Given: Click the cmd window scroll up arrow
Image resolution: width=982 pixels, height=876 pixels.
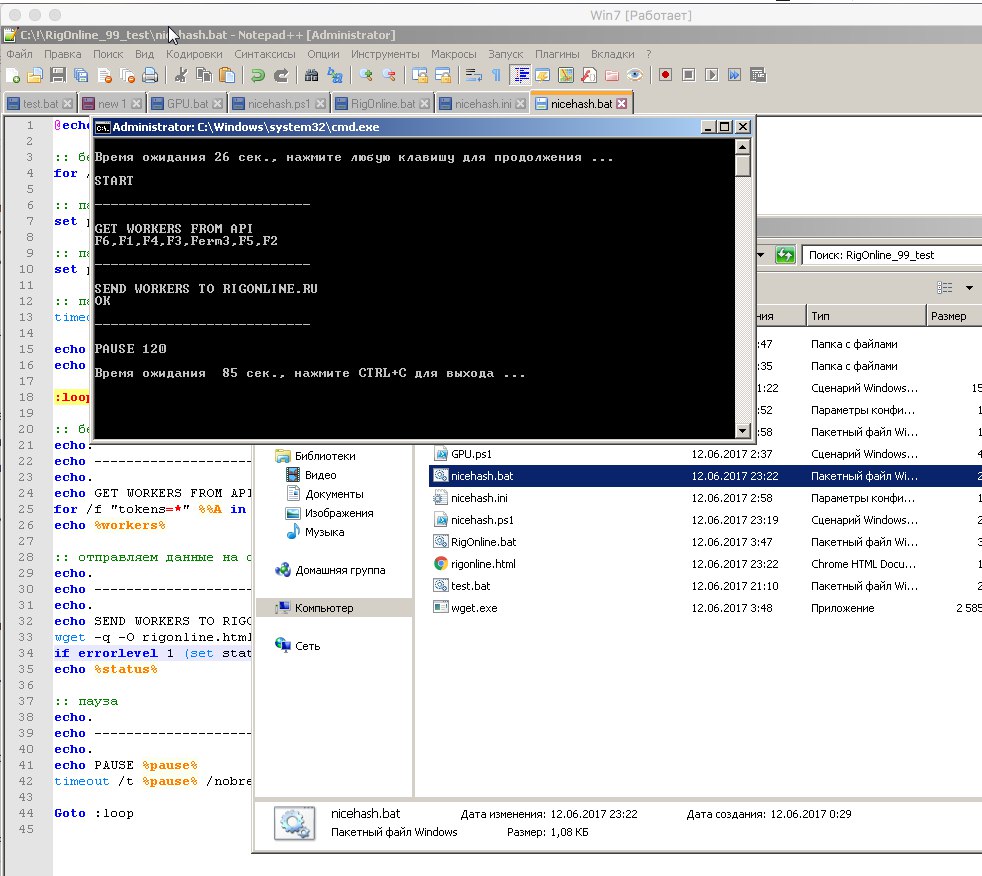Looking at the screenshot, I should (742, 147).
